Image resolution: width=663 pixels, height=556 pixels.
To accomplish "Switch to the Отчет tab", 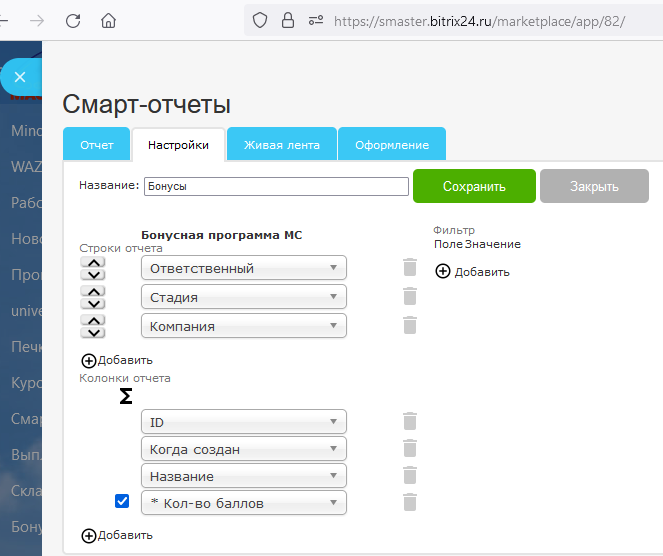I will [97, 145].
